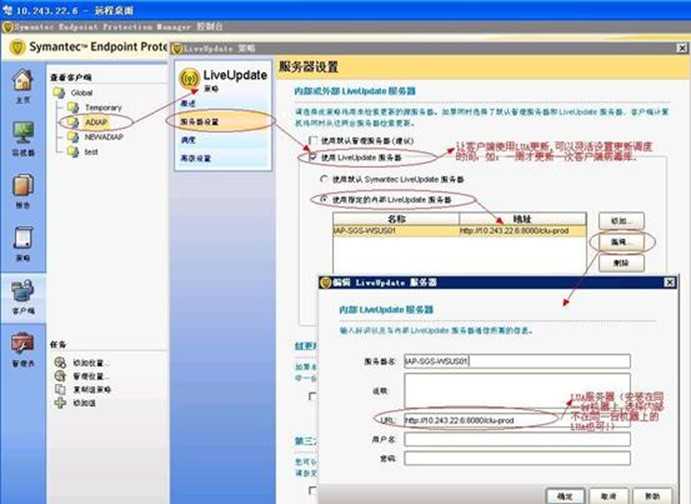Click the 帮助 Help button
Image resolution: width=691 pixels, height=504 pixels.
pyautogui.click(x=652, y=496)
